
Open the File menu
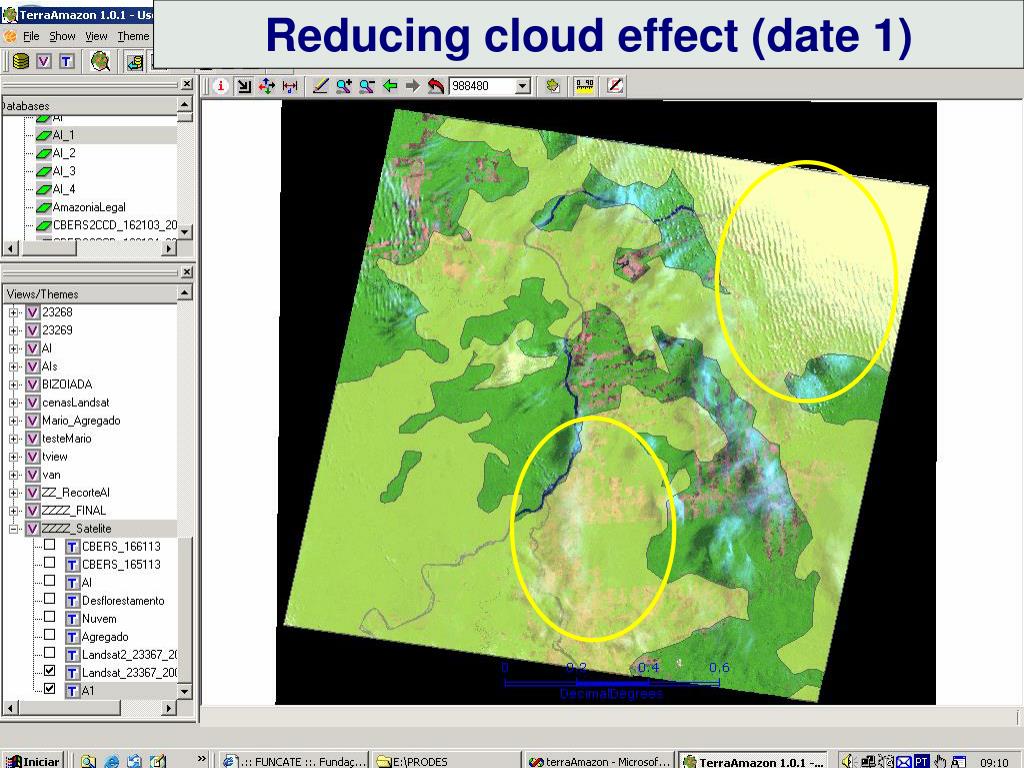[x=31, y=36]
